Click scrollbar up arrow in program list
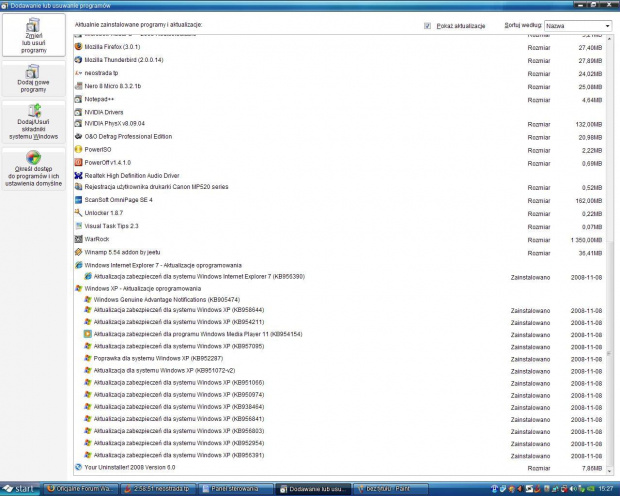 click(609, 39)
